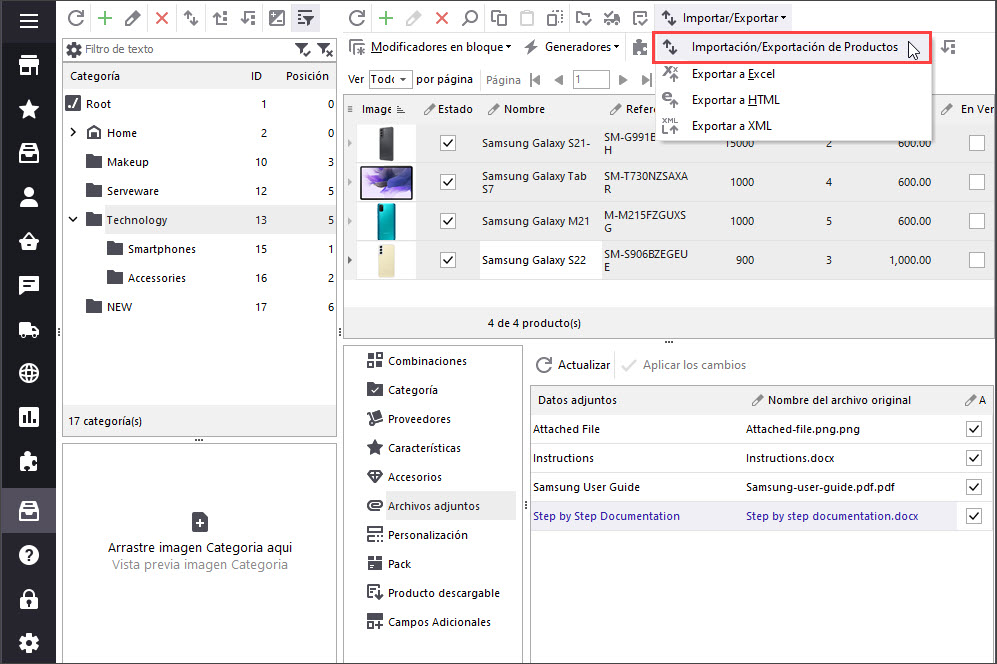Open statistics chart icon in sidebar
Viewport: 997px width, 664px height.
[29, 417]
